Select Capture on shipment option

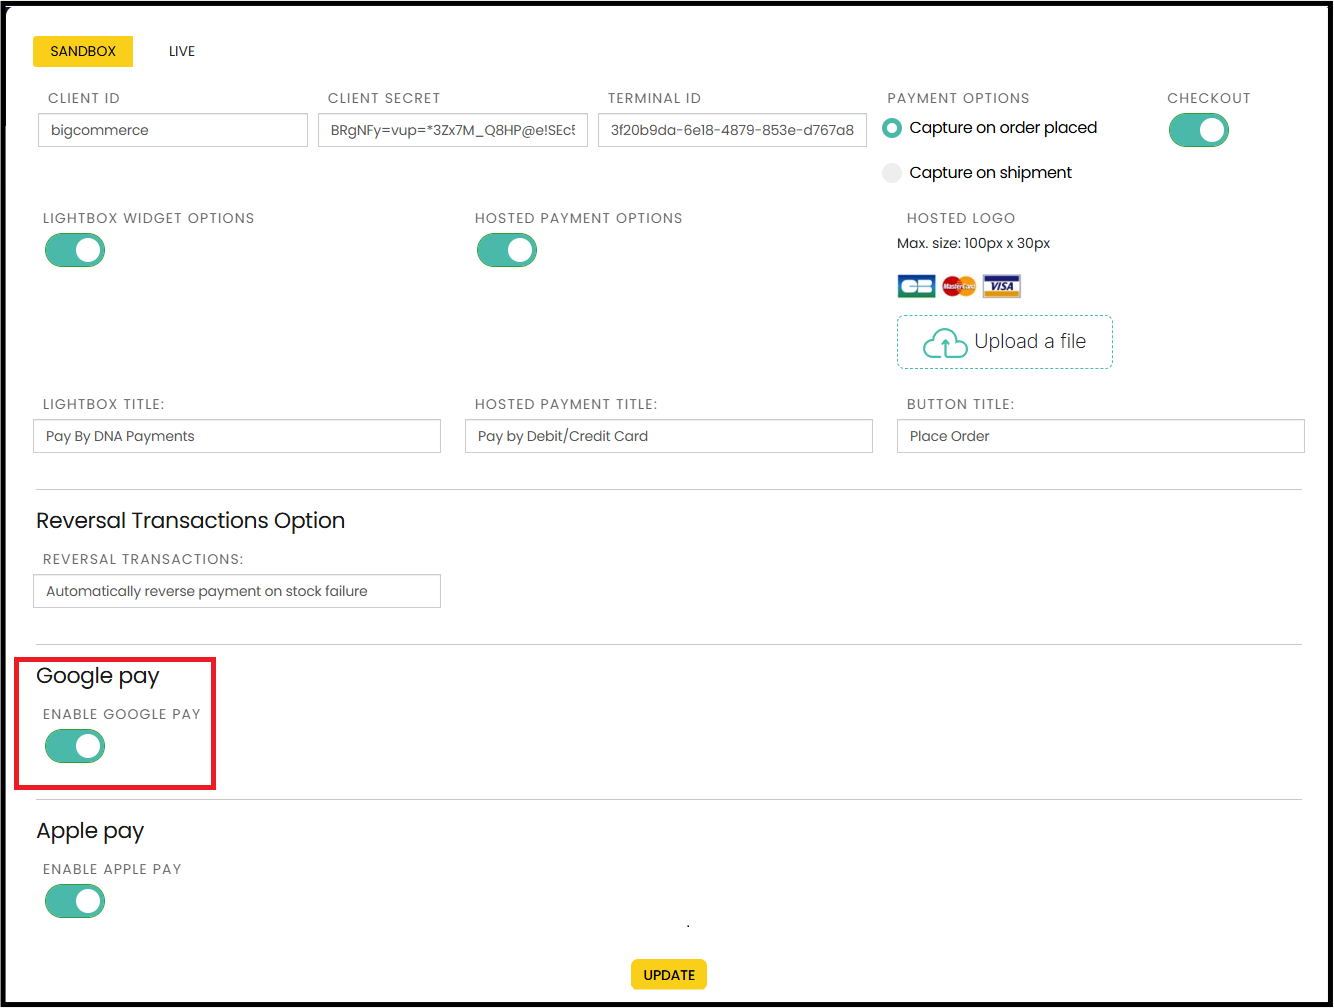click(x=891, y=172)
